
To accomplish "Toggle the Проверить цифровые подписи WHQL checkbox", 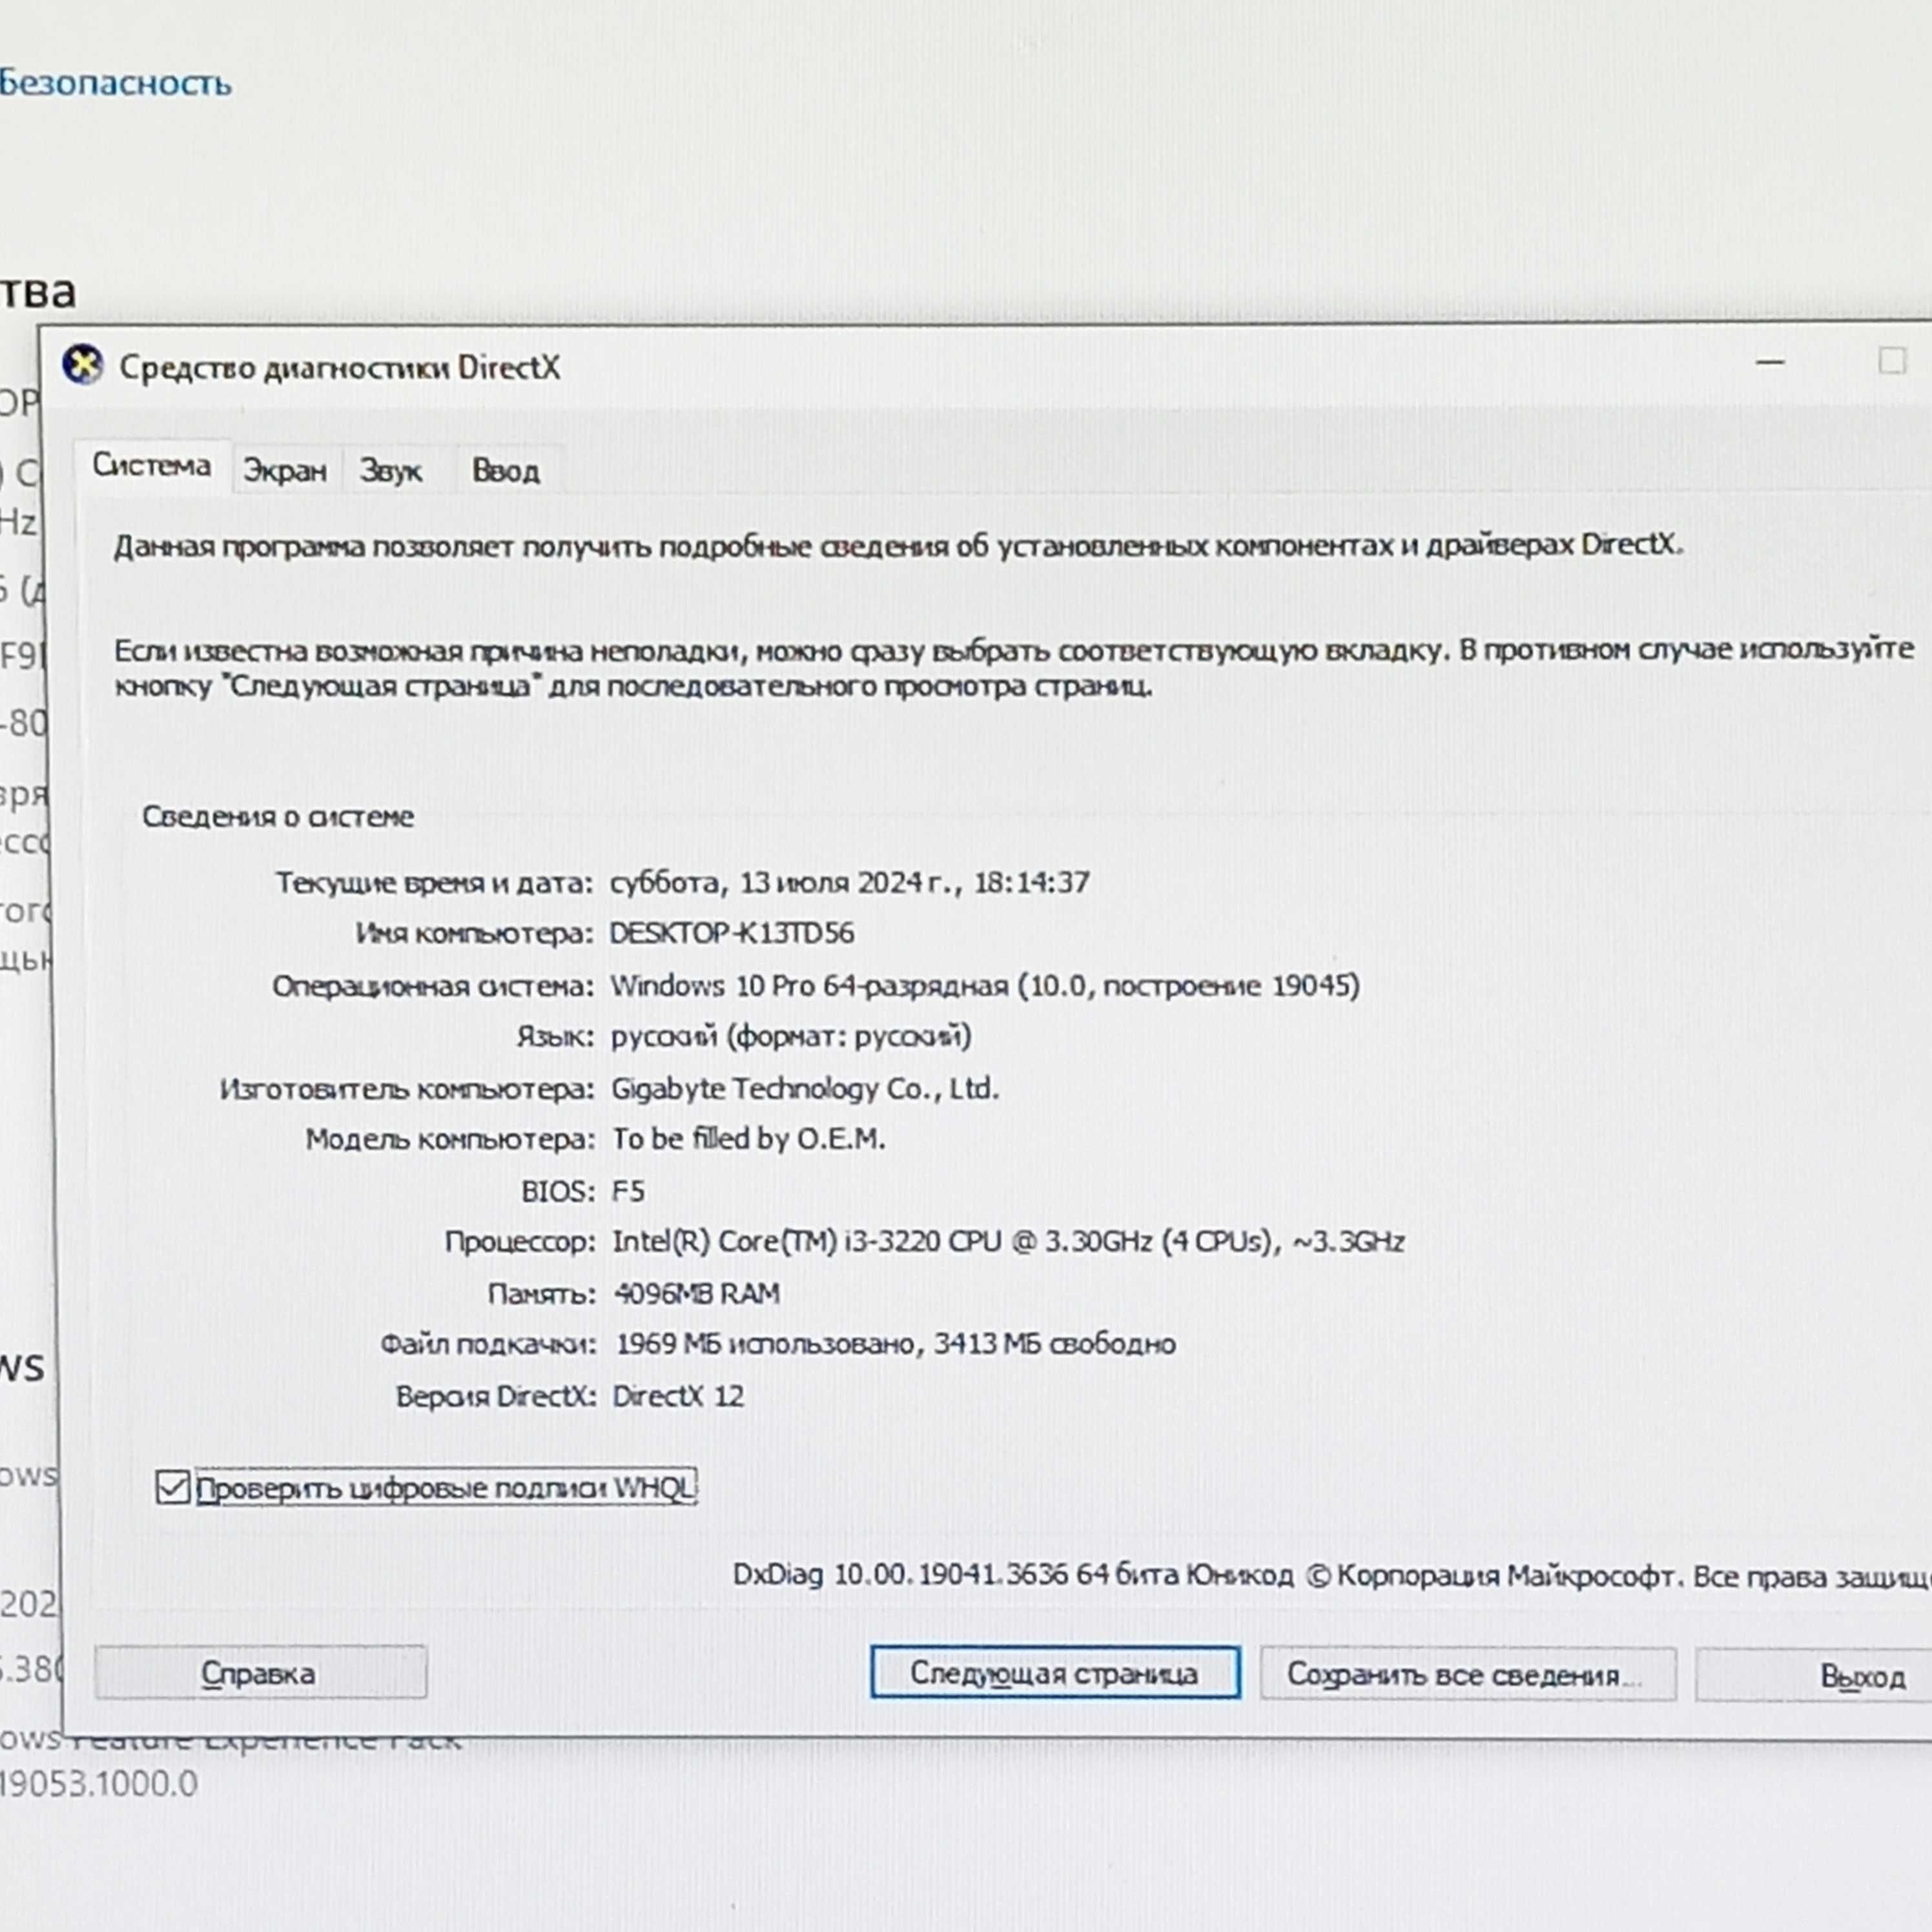I will pyautogui.click(x=173, y=1487).
